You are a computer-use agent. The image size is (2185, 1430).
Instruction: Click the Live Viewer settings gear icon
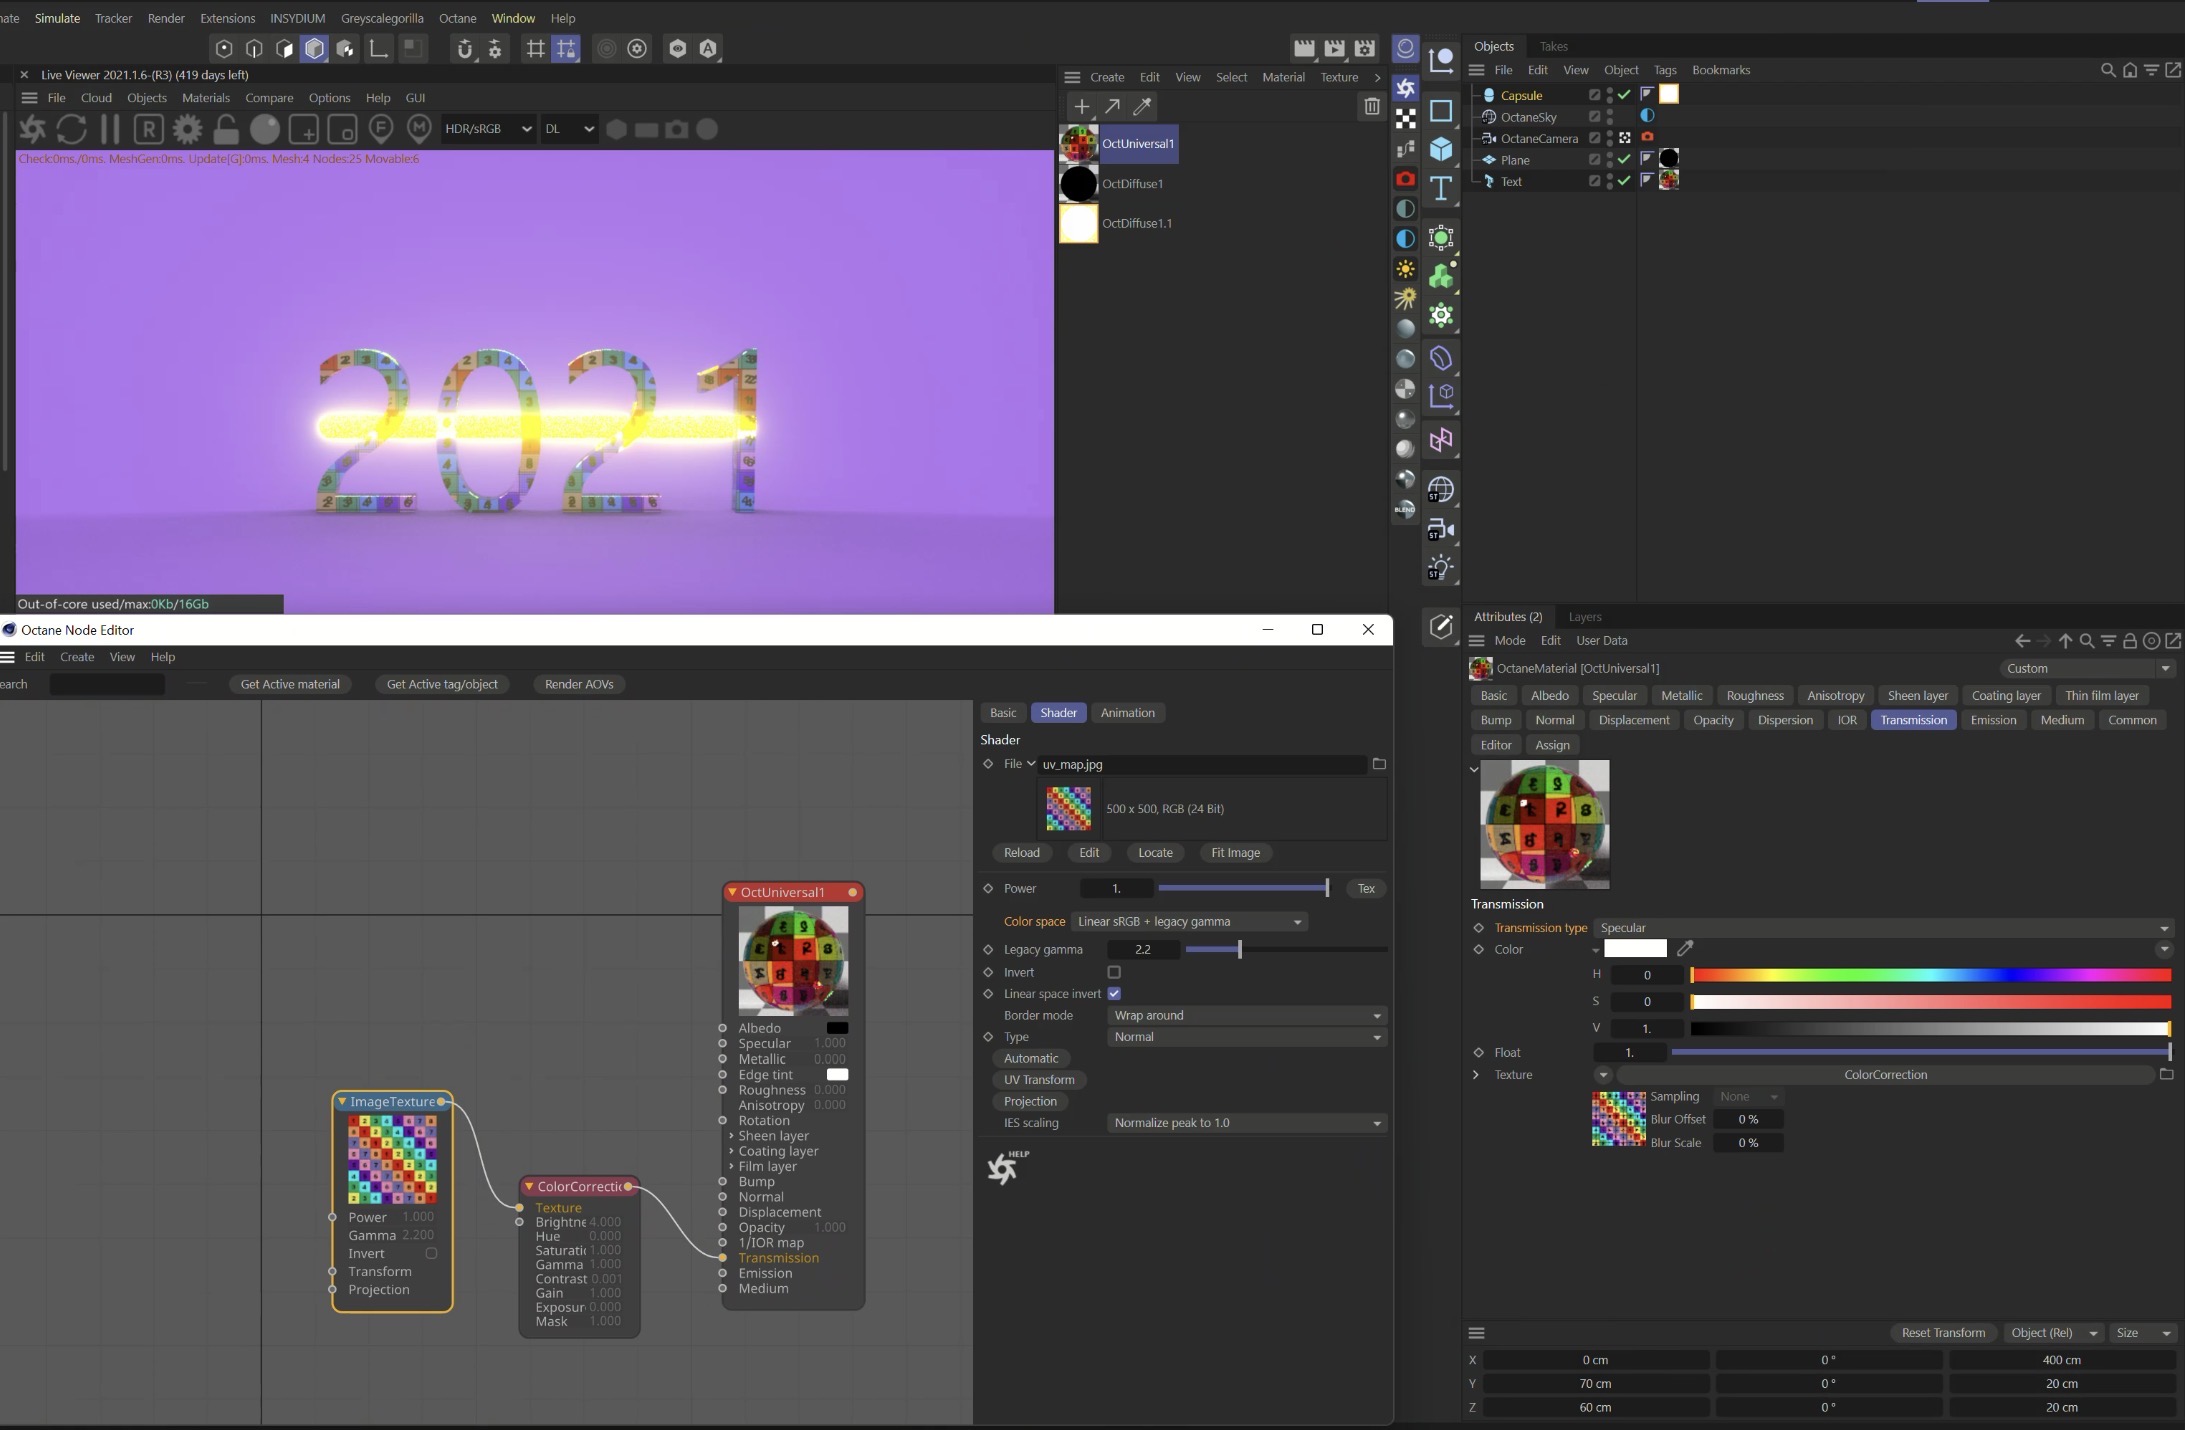tap(187, 129)
